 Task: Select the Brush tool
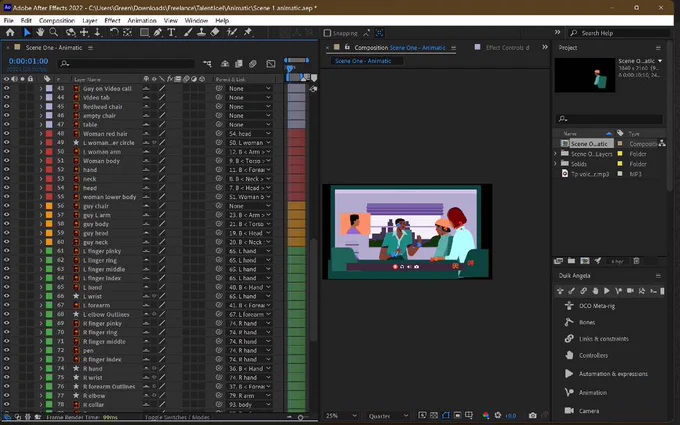coord(188,33)
